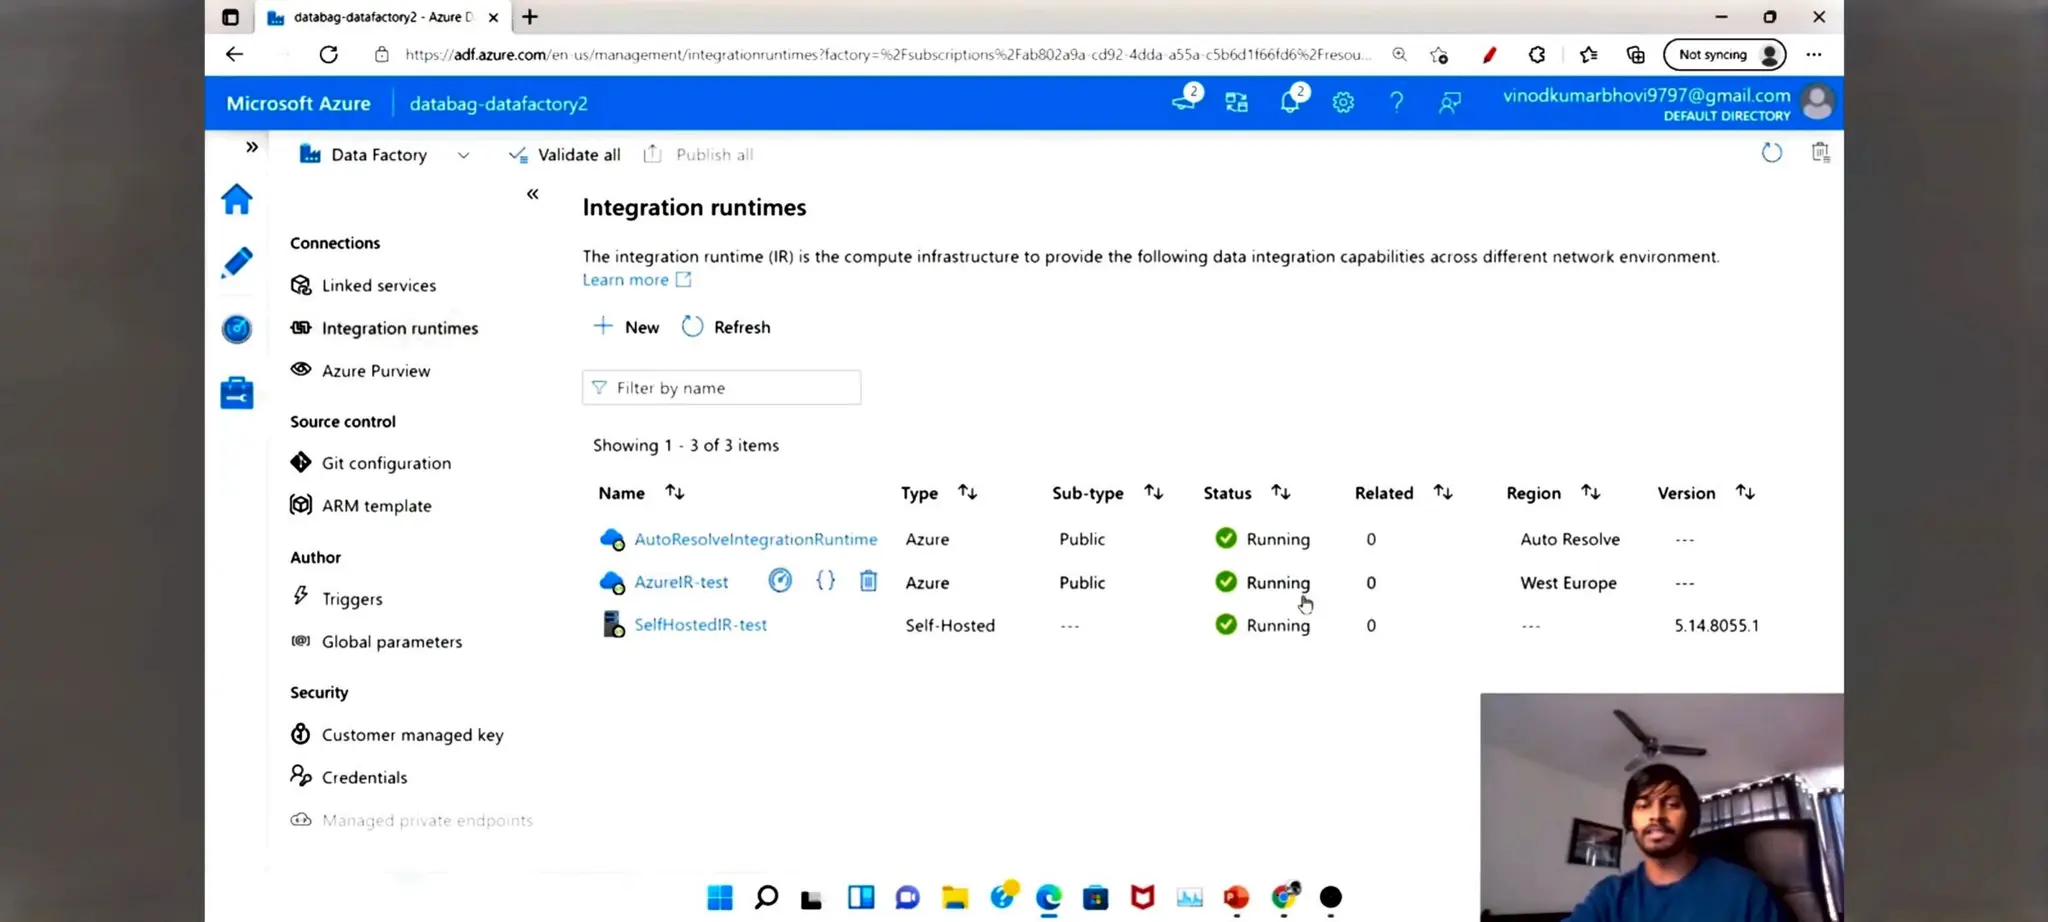Image resolution: width=2048 pixels, height=922 pixels.
Task: Open File Explorer from the taskbar
Action: point(955,898)
